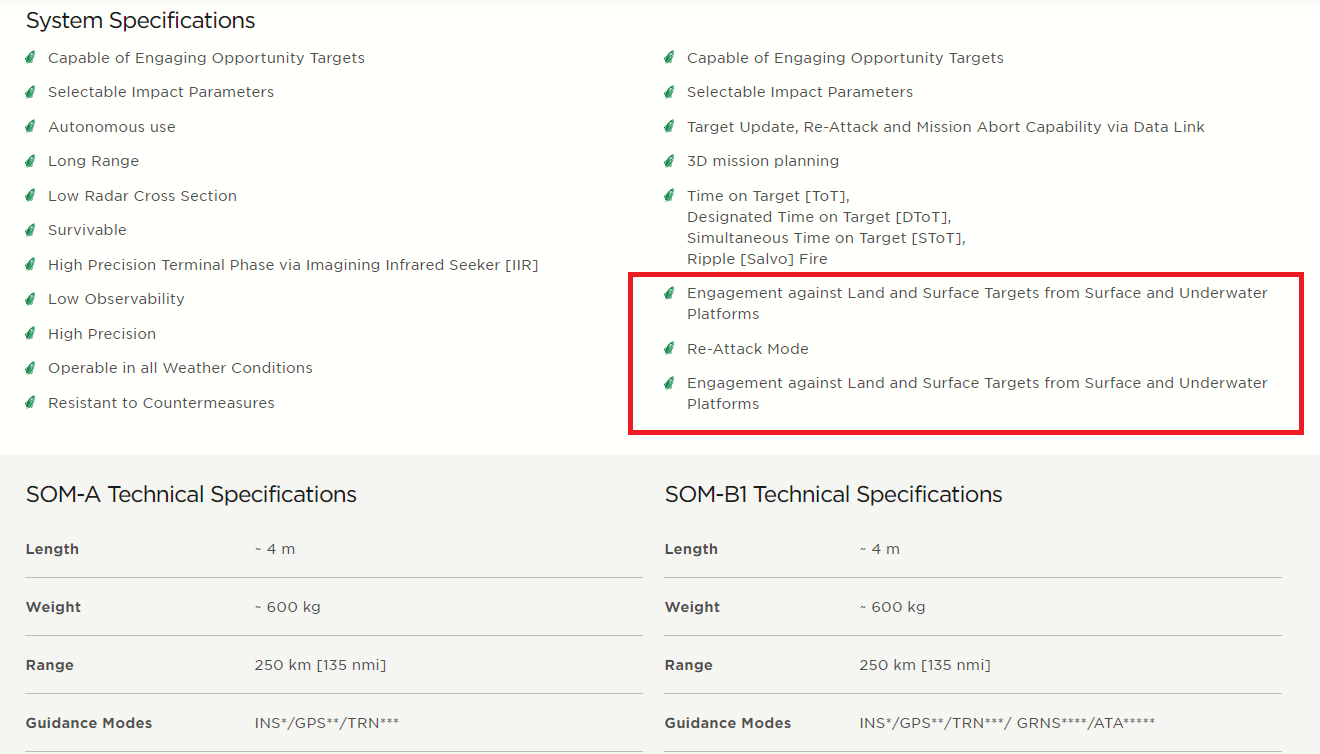Click the bullet icon beside Low Radar Cross Section

[31, 196]
